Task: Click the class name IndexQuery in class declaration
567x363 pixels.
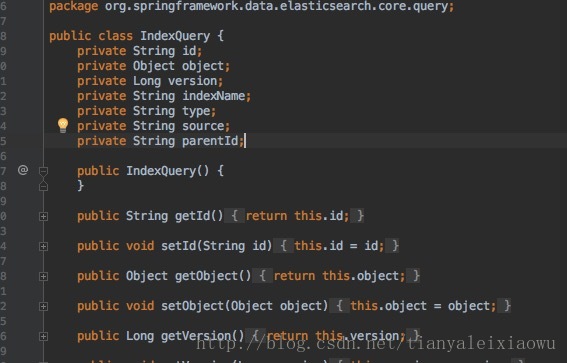Action: [175, 36]
